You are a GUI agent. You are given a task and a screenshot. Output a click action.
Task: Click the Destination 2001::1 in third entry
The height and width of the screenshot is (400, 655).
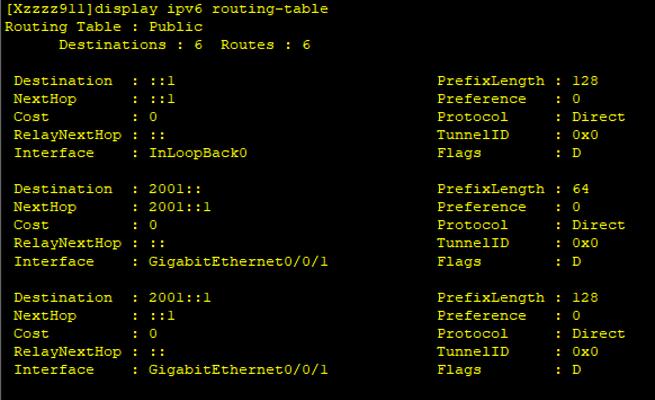point(180,297)
